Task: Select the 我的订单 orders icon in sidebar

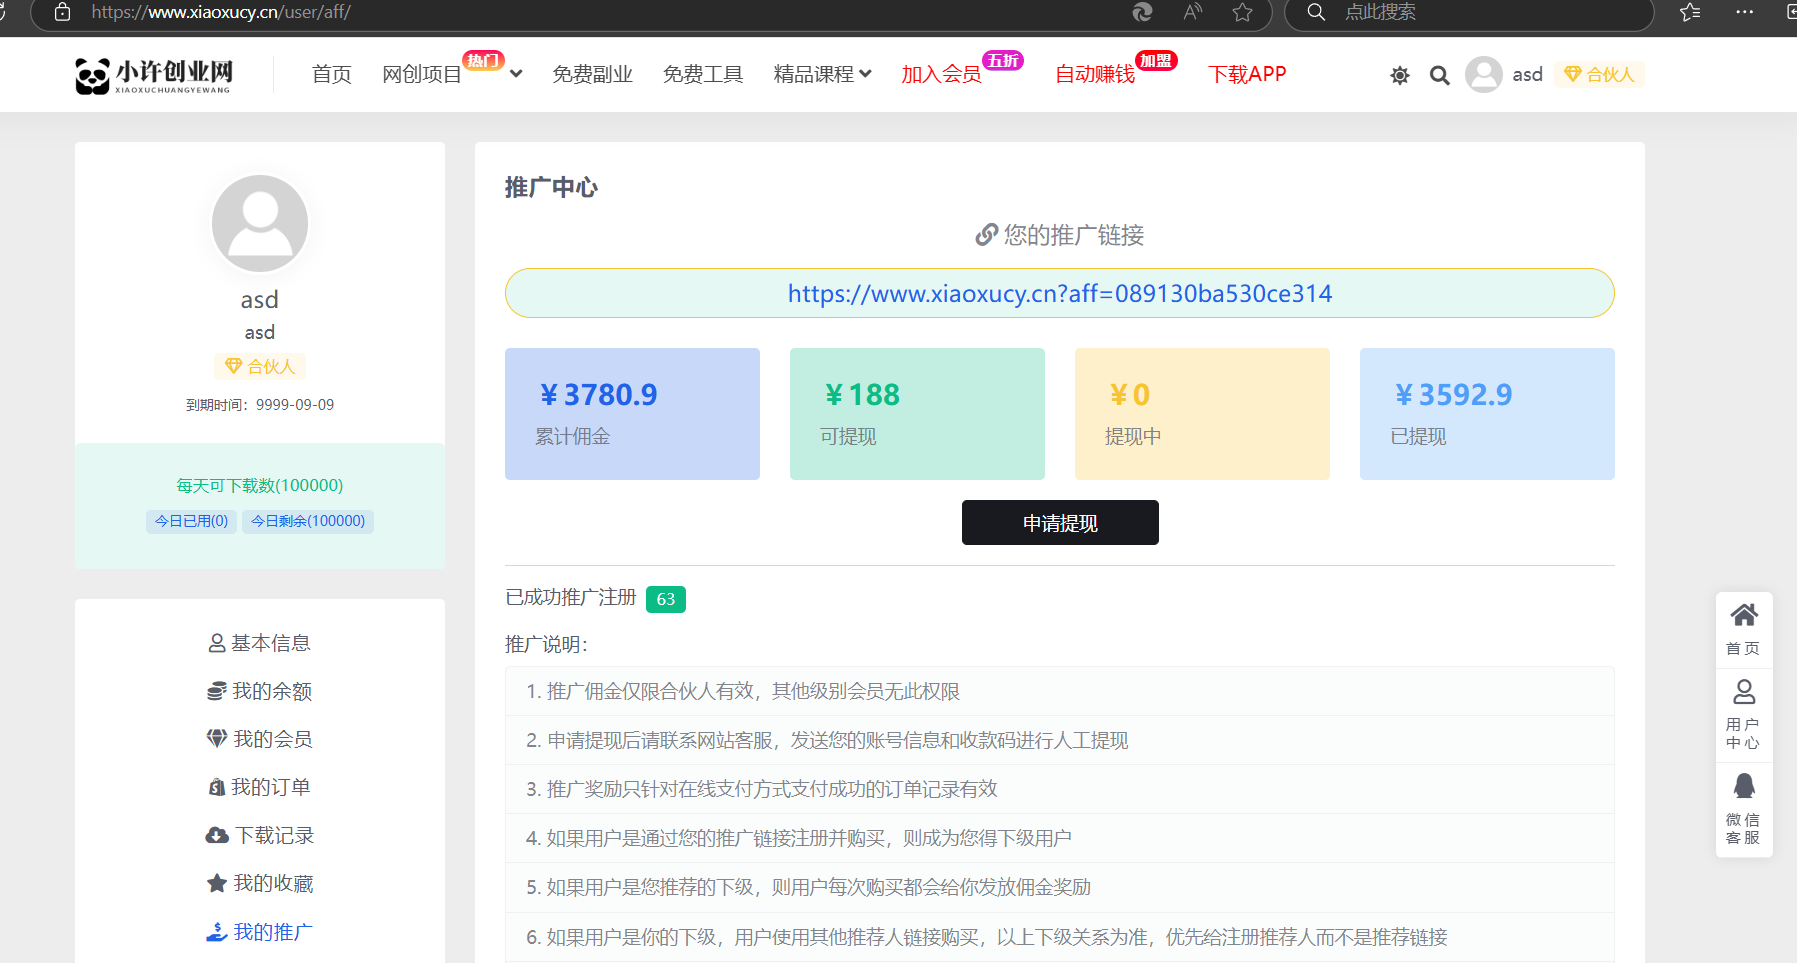Action: (x=217, y=787)
